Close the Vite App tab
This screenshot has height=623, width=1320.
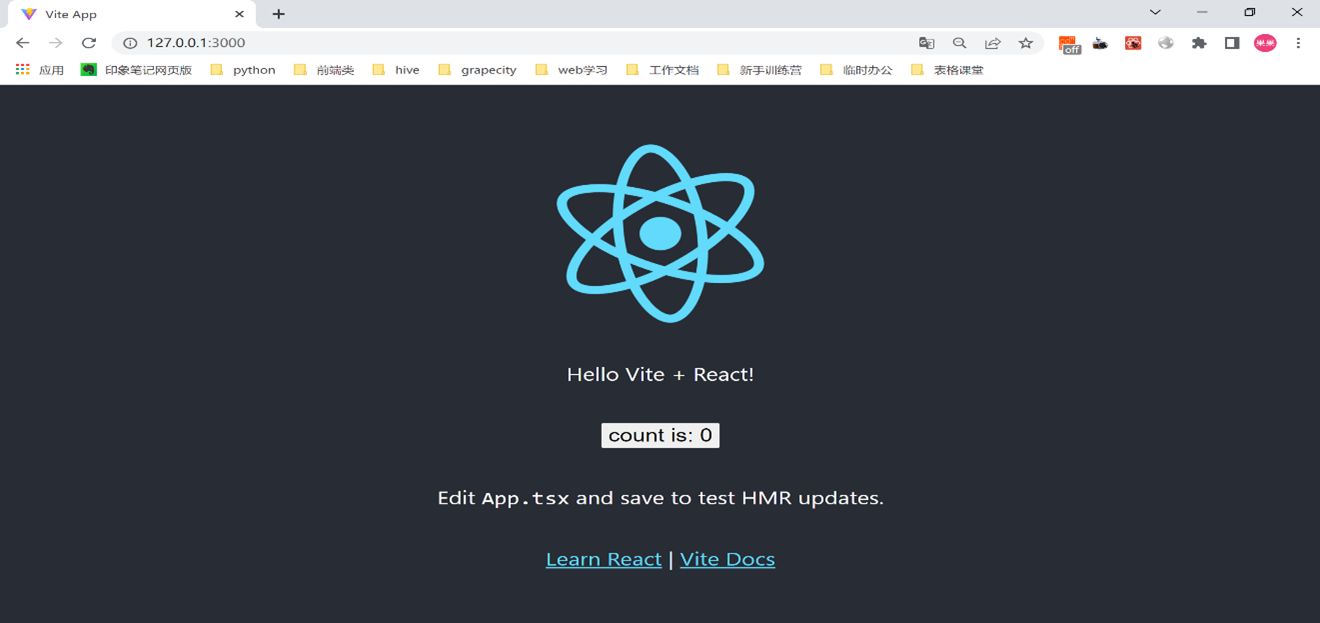pyautogui.click(x=238, y=14)
